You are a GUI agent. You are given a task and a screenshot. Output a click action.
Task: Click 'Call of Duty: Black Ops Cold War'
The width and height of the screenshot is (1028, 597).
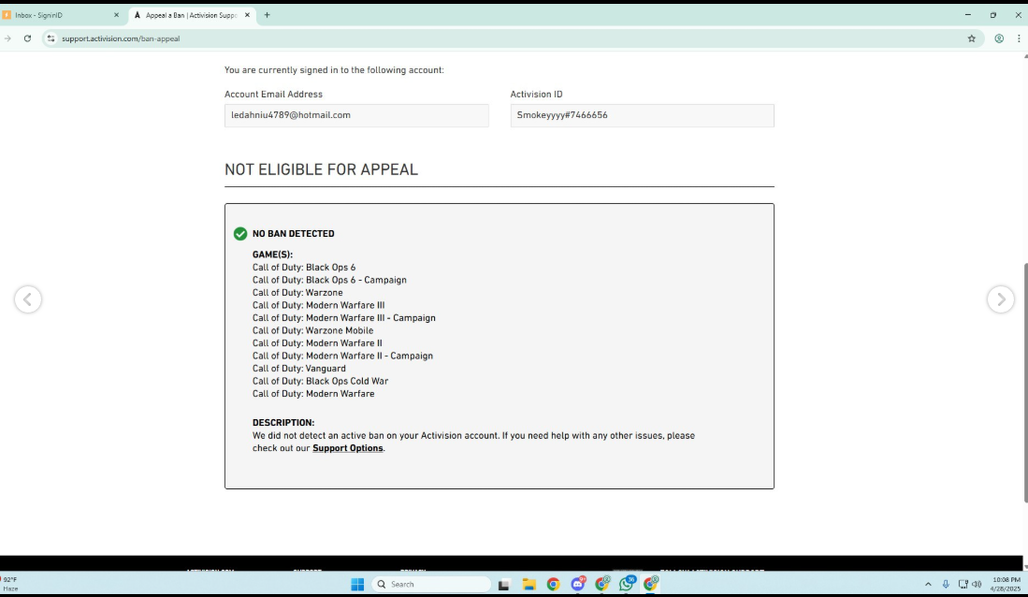pyautogui.click(x=321, y=381)
